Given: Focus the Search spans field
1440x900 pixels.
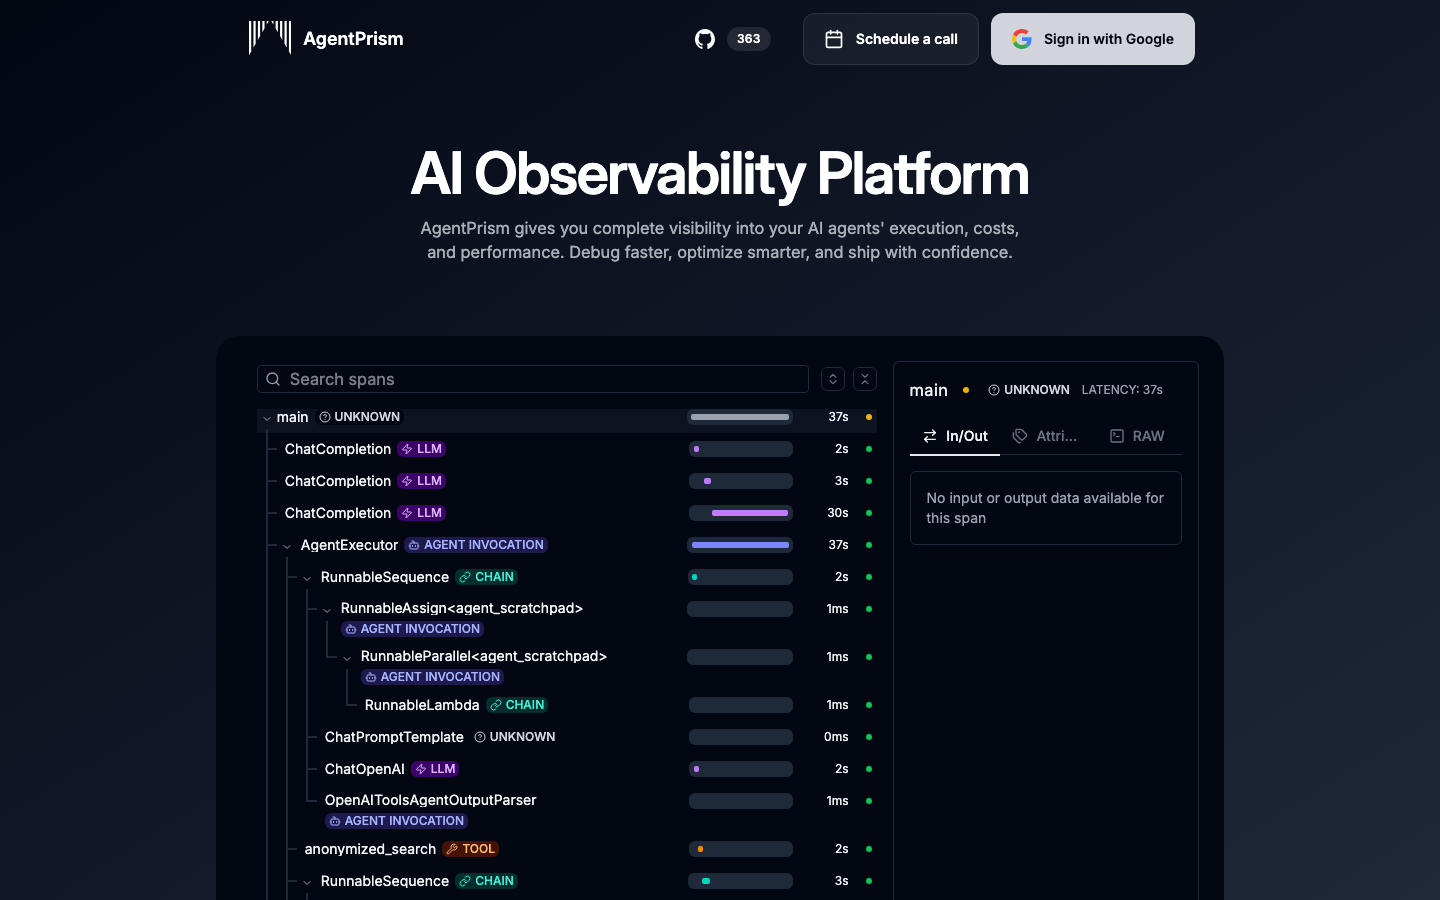Looking at the screenshot, I should point(533,379).
